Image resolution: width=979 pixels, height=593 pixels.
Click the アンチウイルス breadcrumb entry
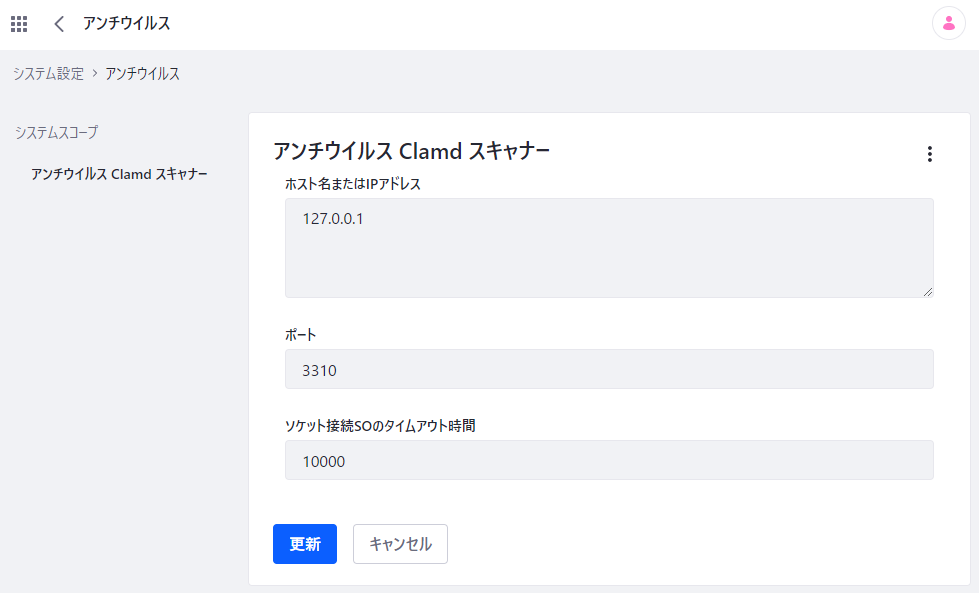click(142, 74)
